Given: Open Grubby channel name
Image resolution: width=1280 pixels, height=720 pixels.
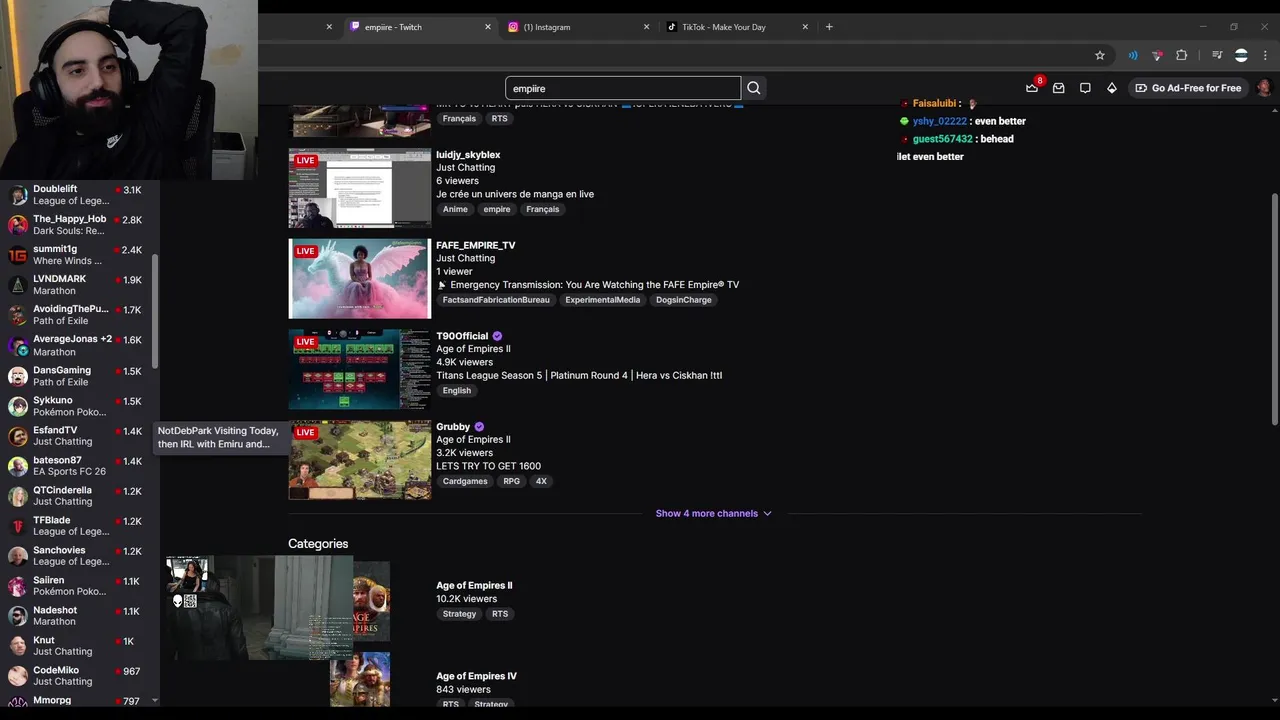Looking at the screenshot, I should [x=453, y=427].
